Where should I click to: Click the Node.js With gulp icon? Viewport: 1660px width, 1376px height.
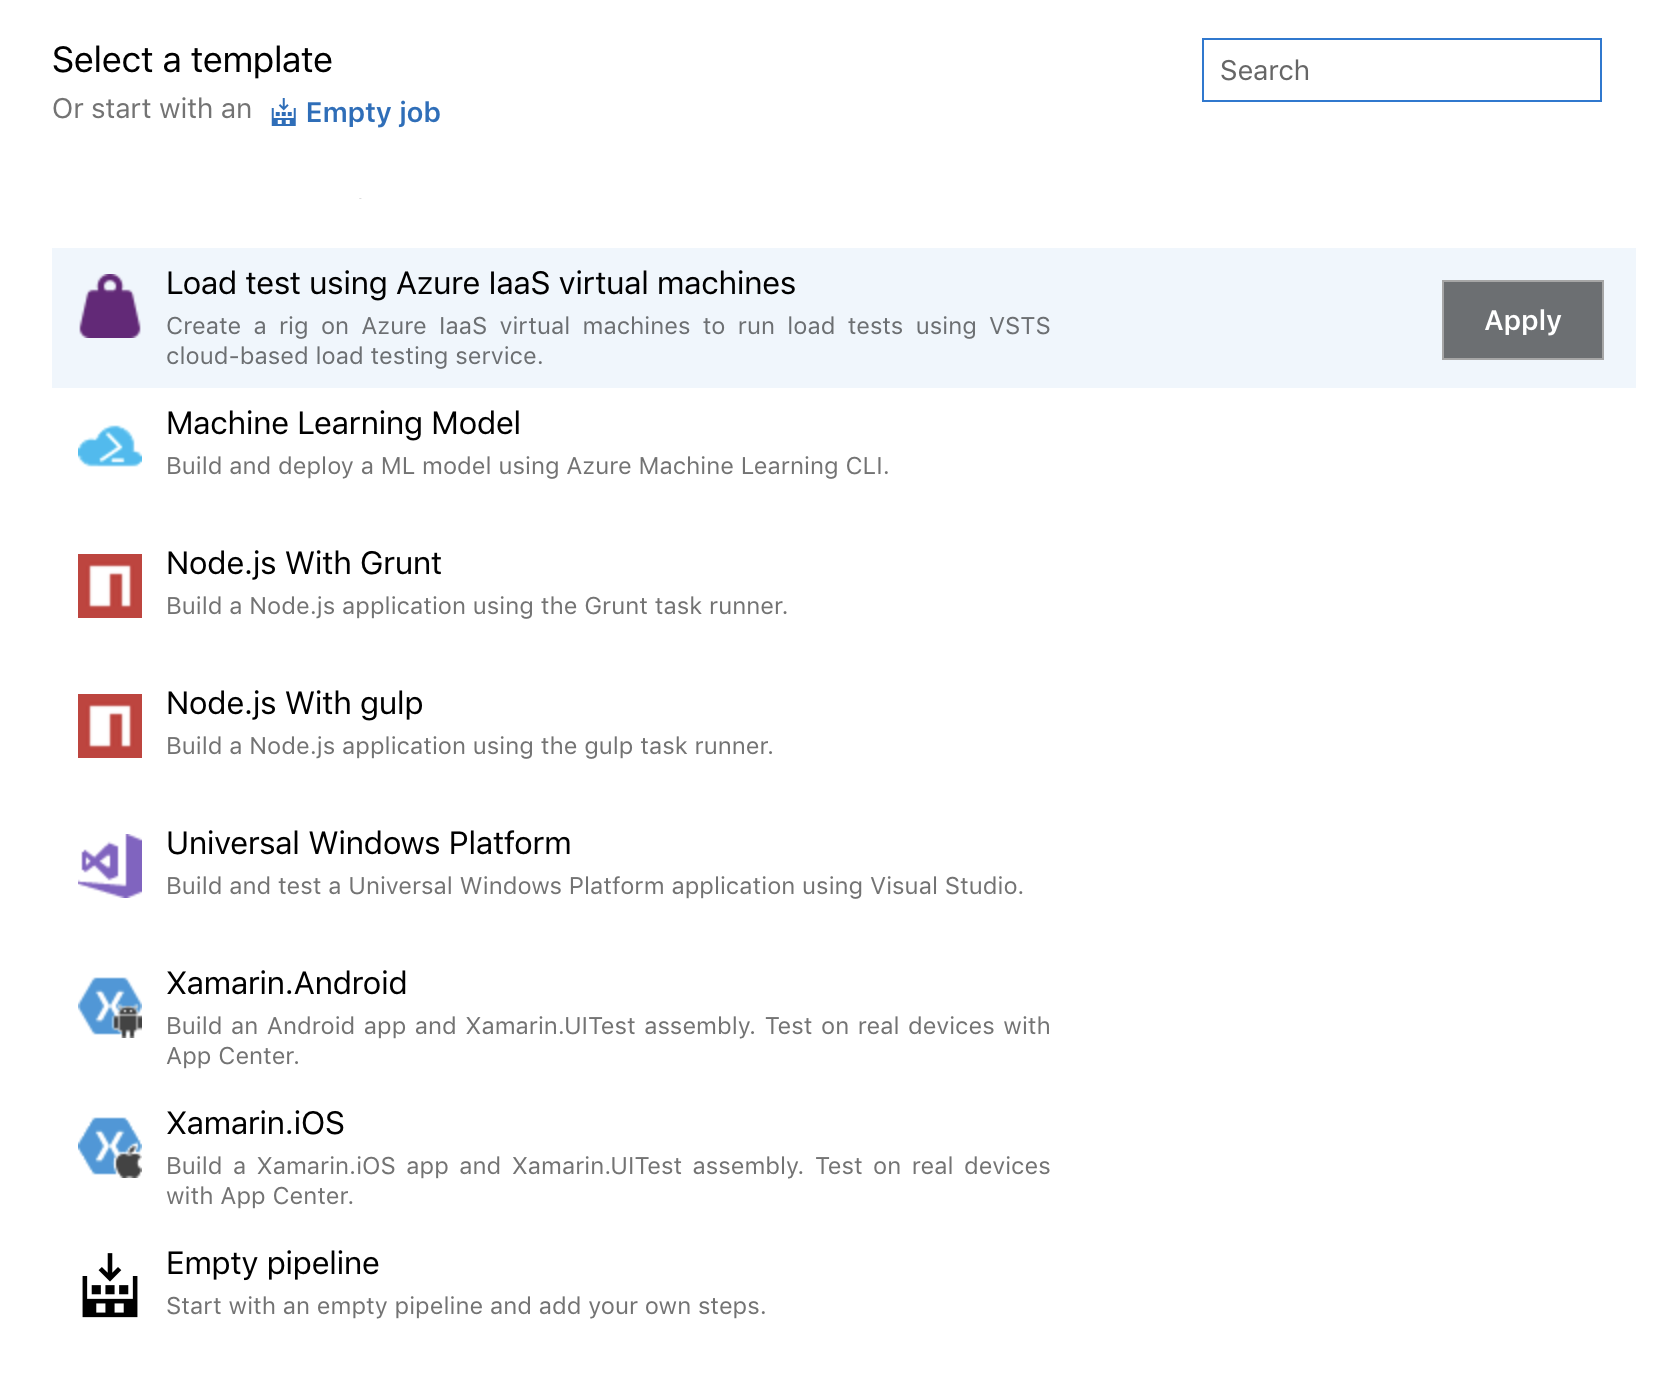[x=110, y=725]
